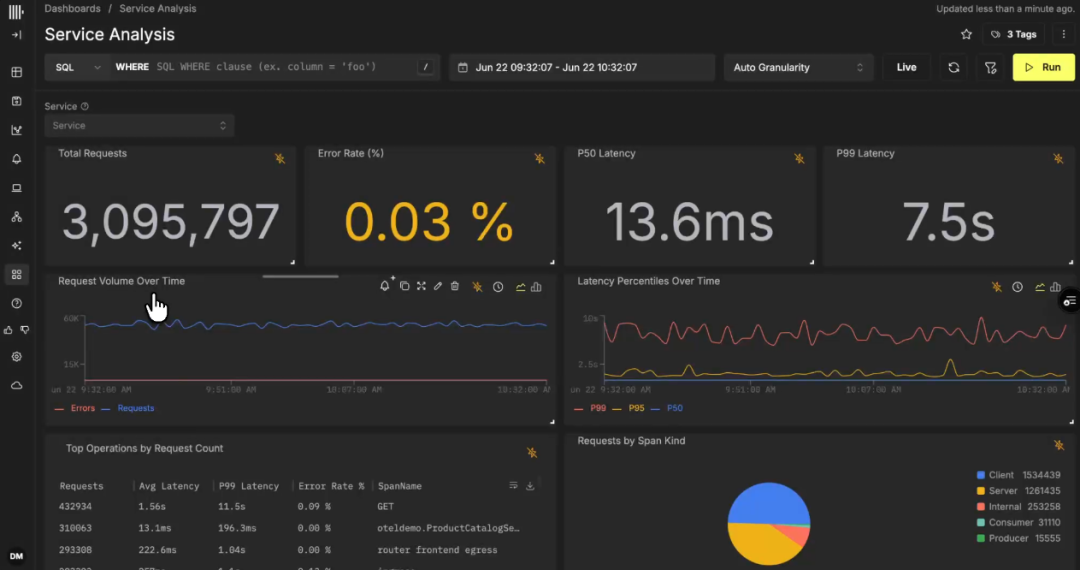Screen dimensions: 1080x570
Task: Switch Request Volume chart to line display
Action: (521, 286)
